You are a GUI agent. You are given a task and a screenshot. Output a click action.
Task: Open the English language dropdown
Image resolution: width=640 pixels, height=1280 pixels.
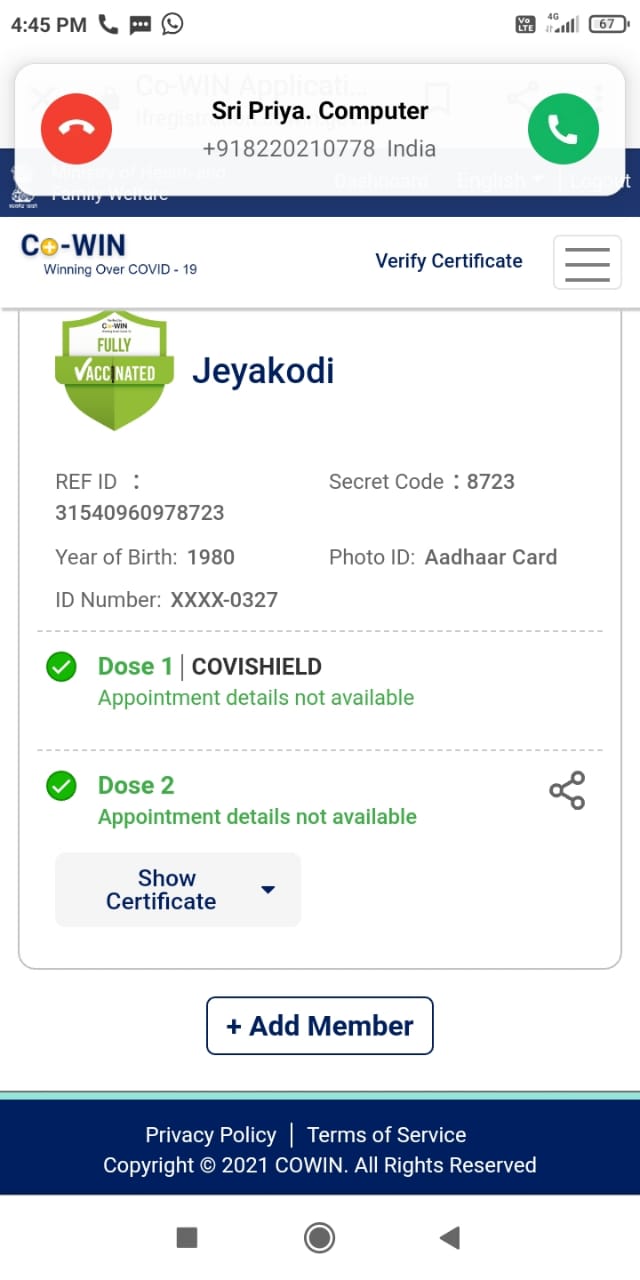coord(500,181)
